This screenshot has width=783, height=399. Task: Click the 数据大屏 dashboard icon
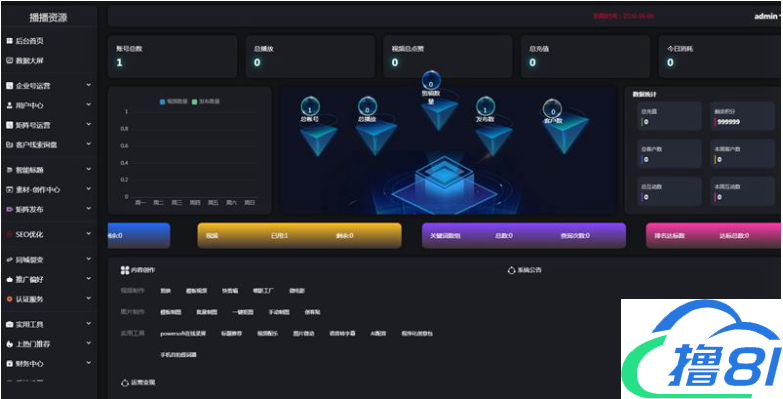point(9,60)
